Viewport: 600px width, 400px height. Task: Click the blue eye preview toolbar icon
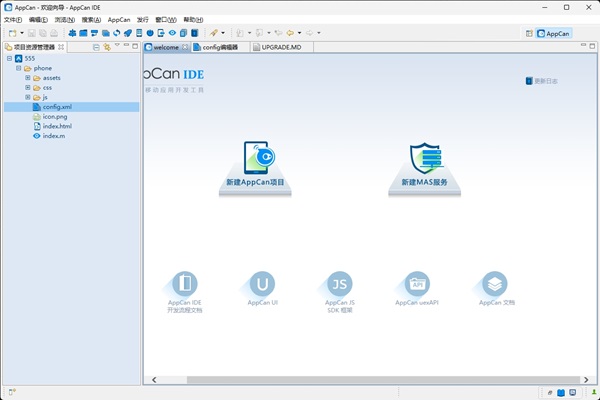click(172, 33)
